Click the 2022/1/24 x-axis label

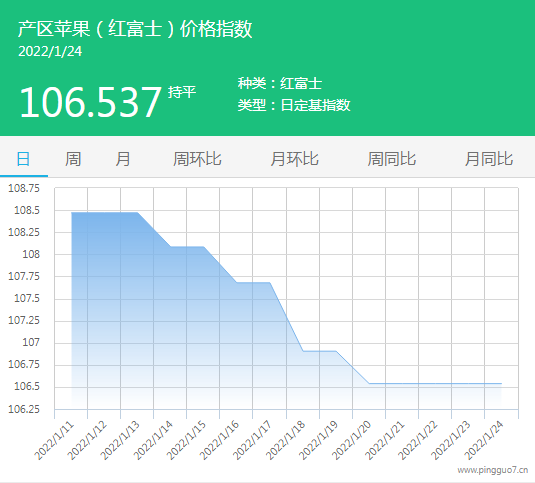tap(485, 440)
